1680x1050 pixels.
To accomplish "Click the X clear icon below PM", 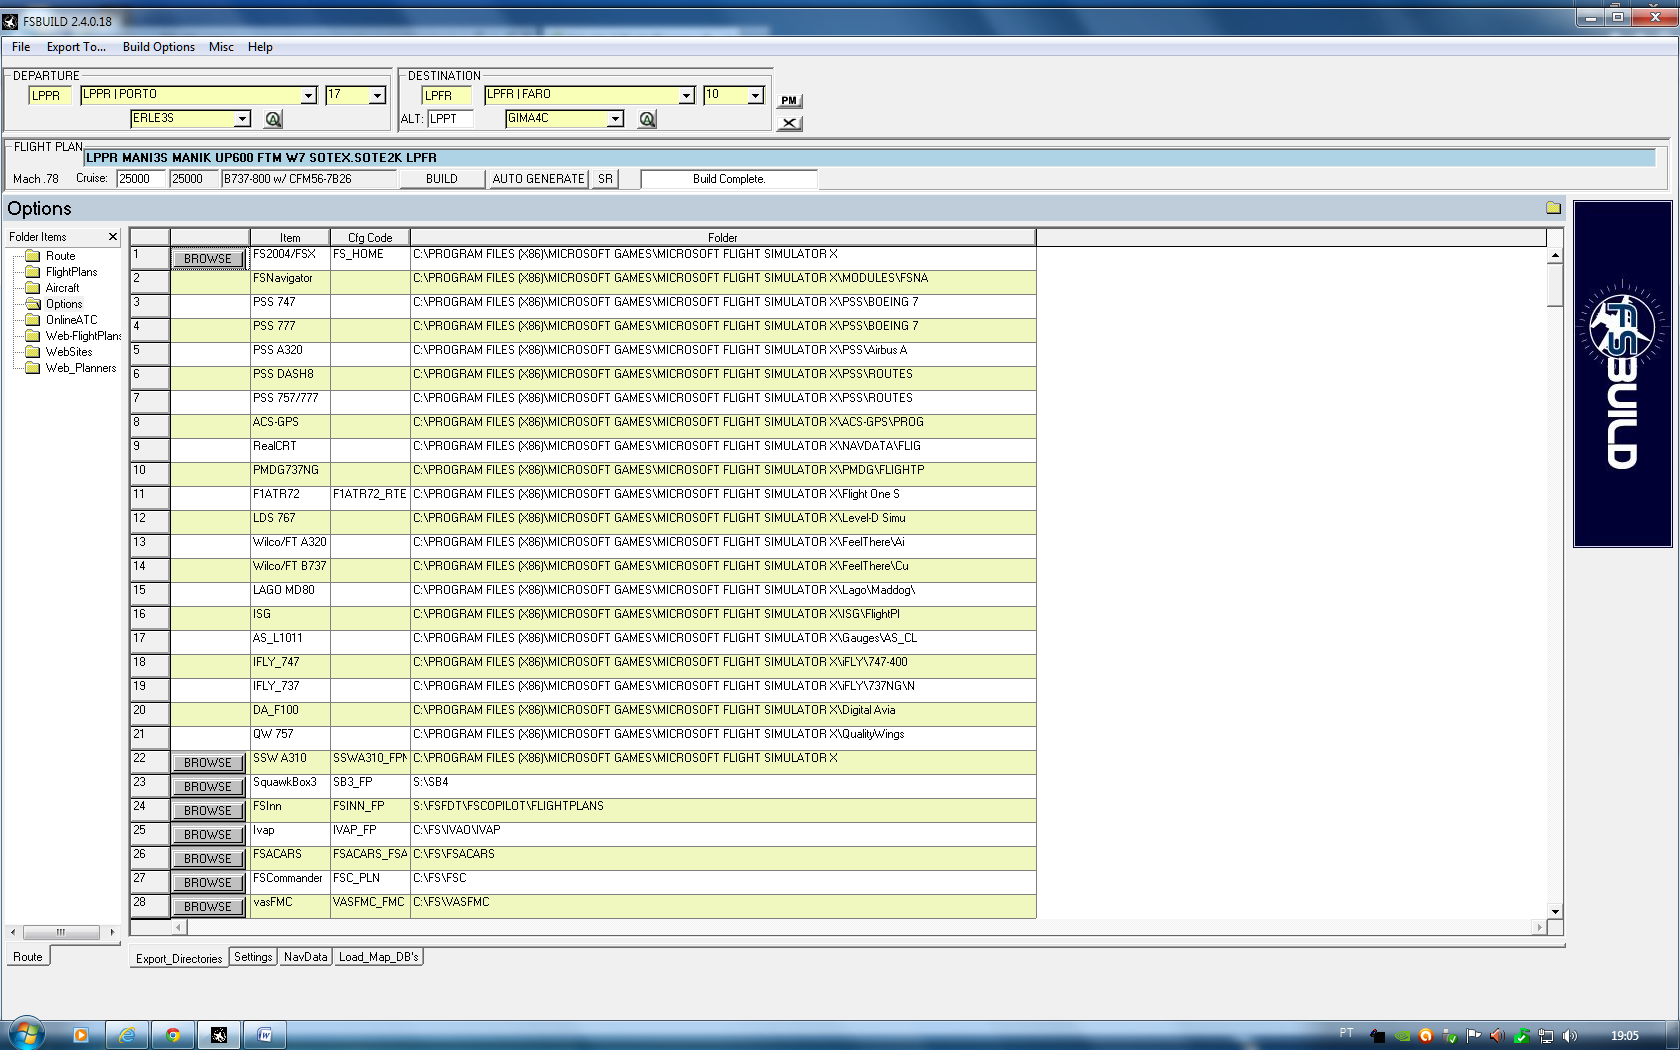I will [x=789, y=123].
